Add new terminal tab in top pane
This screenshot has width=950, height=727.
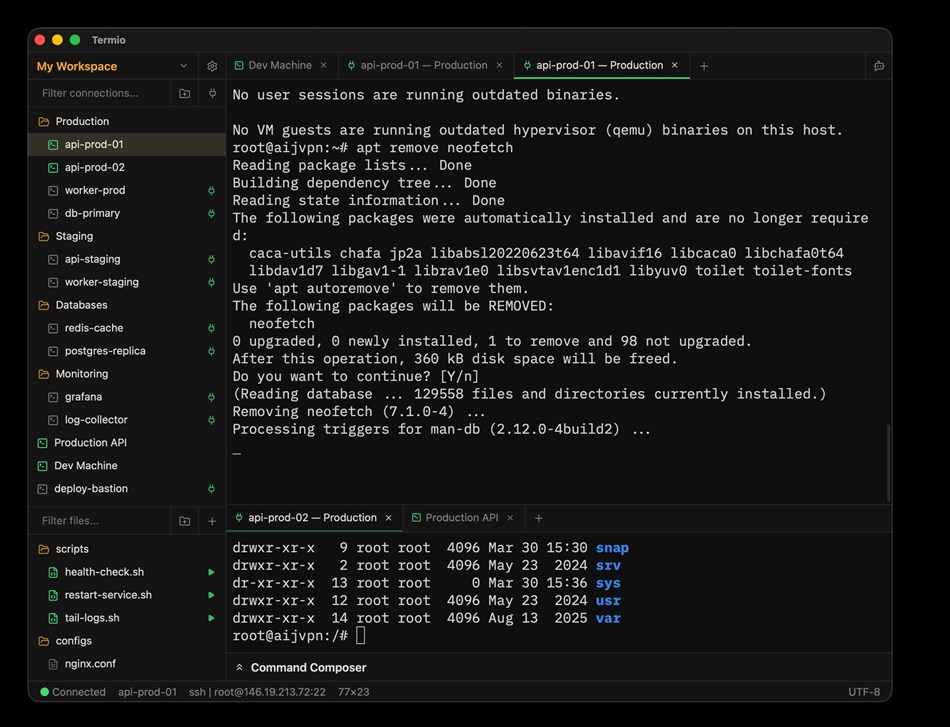(x=703, y=66)
